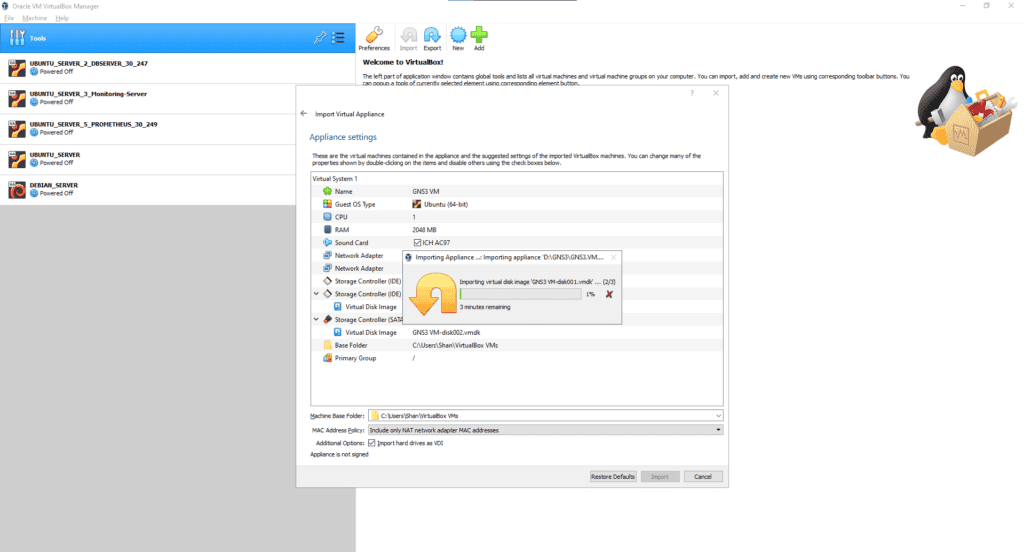Close the Import Virtual Appliance dialog
The width and height of the screenshot is (1024, 552).
coord(716,93)
